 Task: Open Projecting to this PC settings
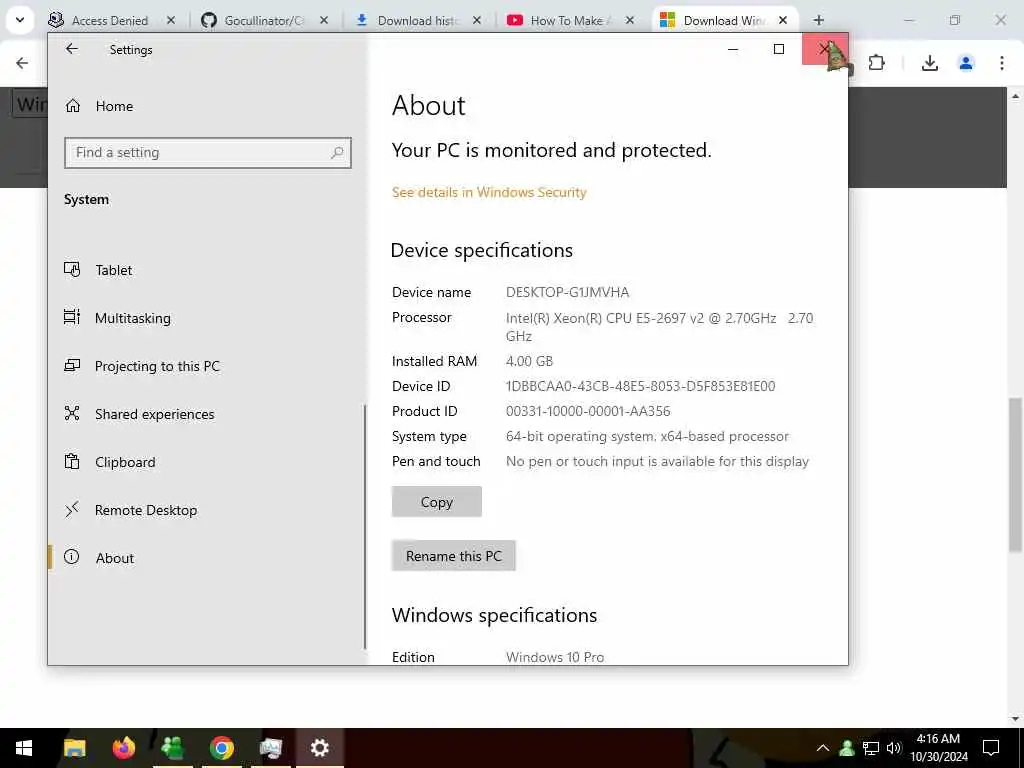tap(142, 366)
